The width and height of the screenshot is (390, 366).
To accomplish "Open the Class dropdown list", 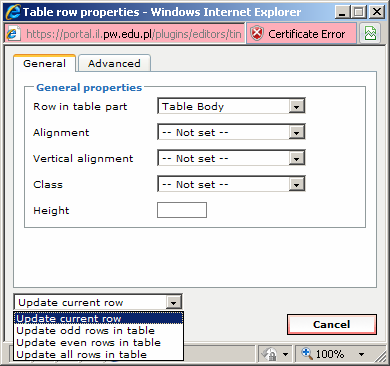I will (x=296, y=184).
